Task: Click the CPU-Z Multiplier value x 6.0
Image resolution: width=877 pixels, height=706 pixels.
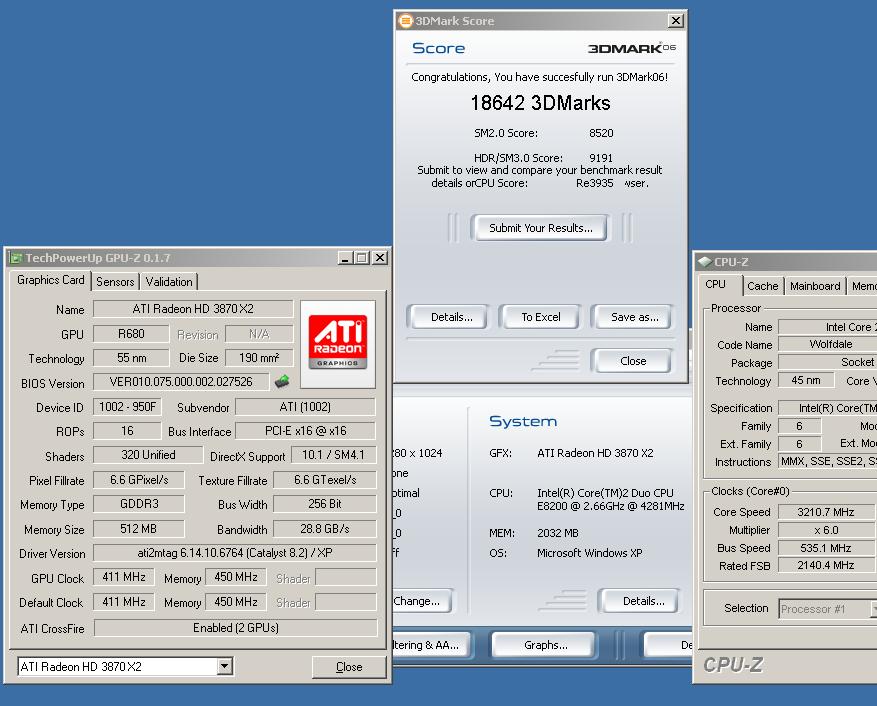Action: coord(826,530)
